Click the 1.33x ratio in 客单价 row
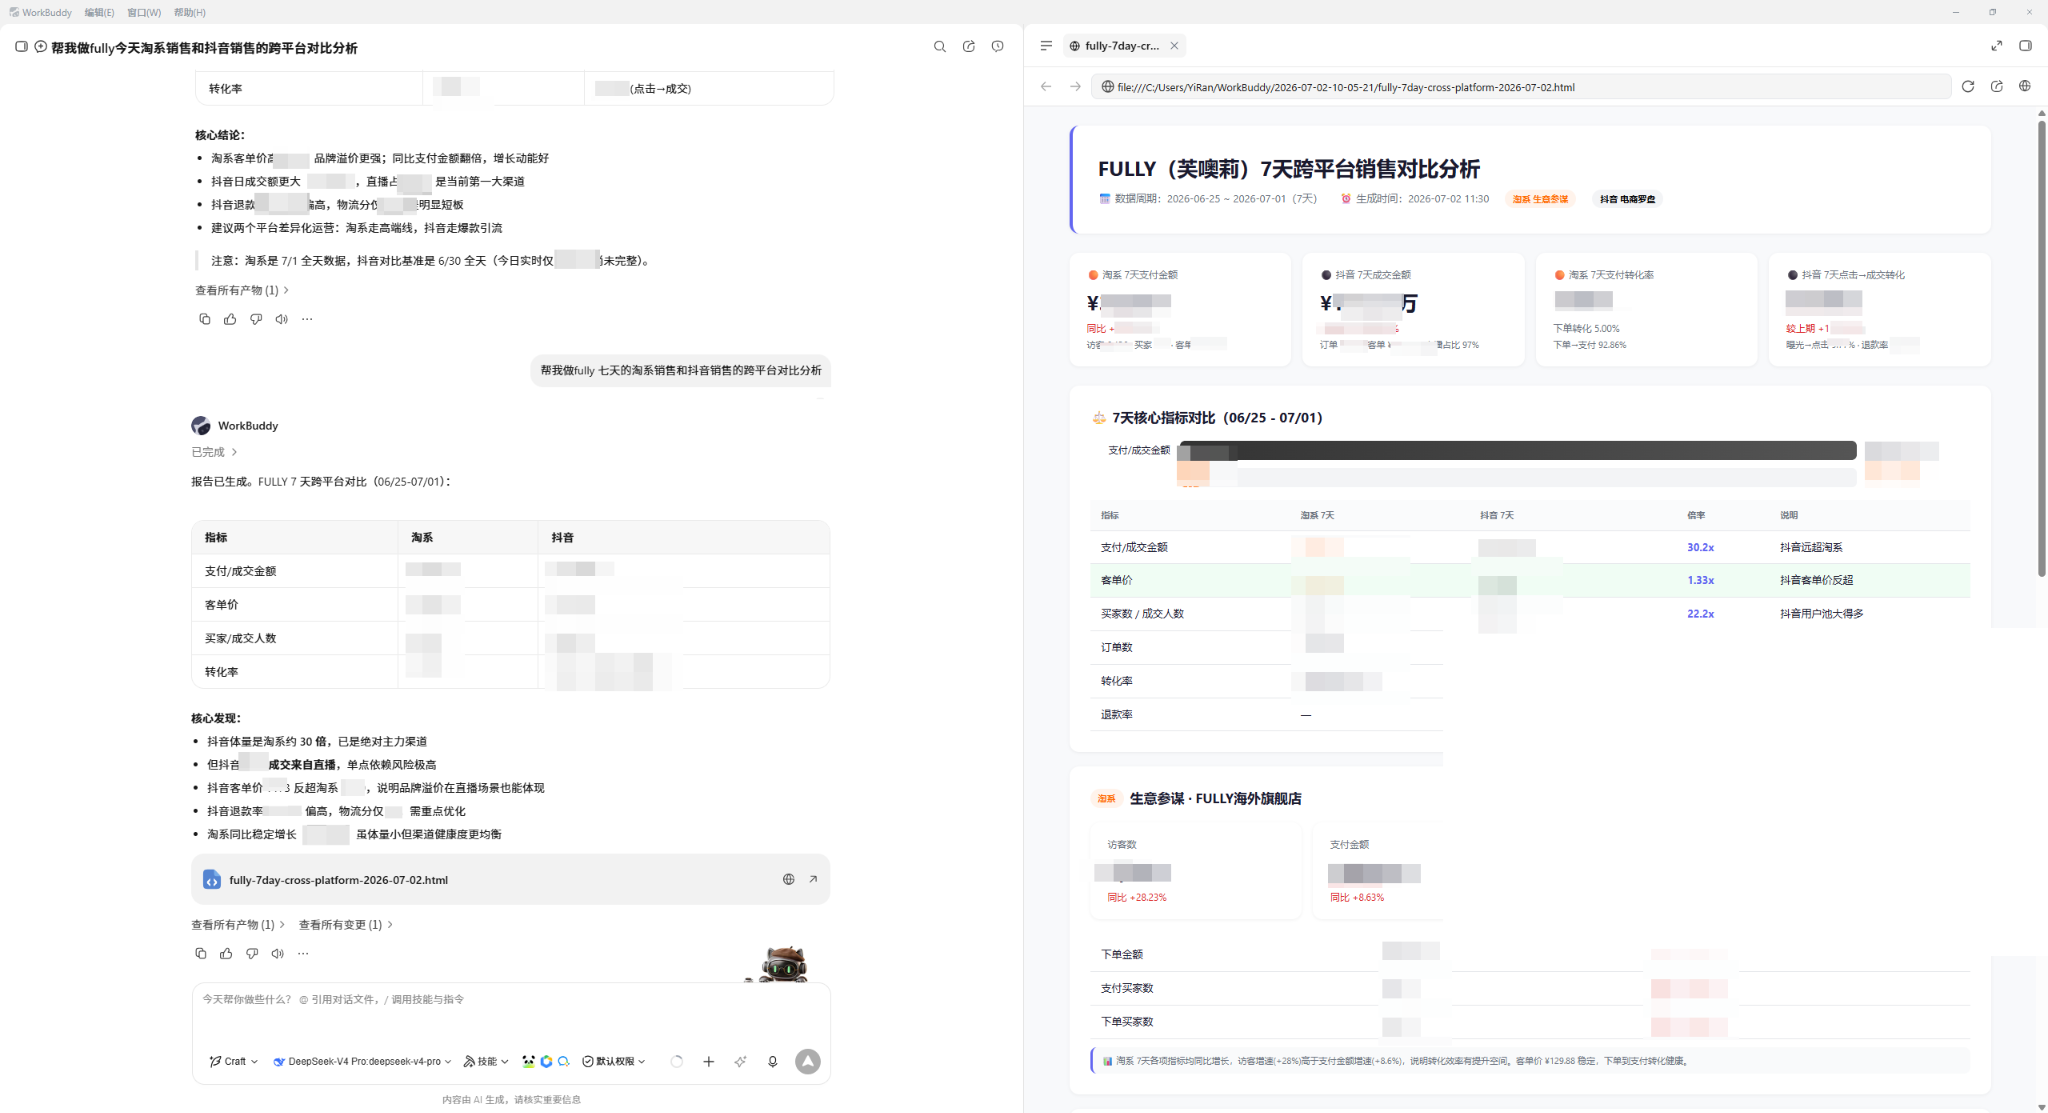This screenshot has width=2048, height=1113. coord(1700,580)
